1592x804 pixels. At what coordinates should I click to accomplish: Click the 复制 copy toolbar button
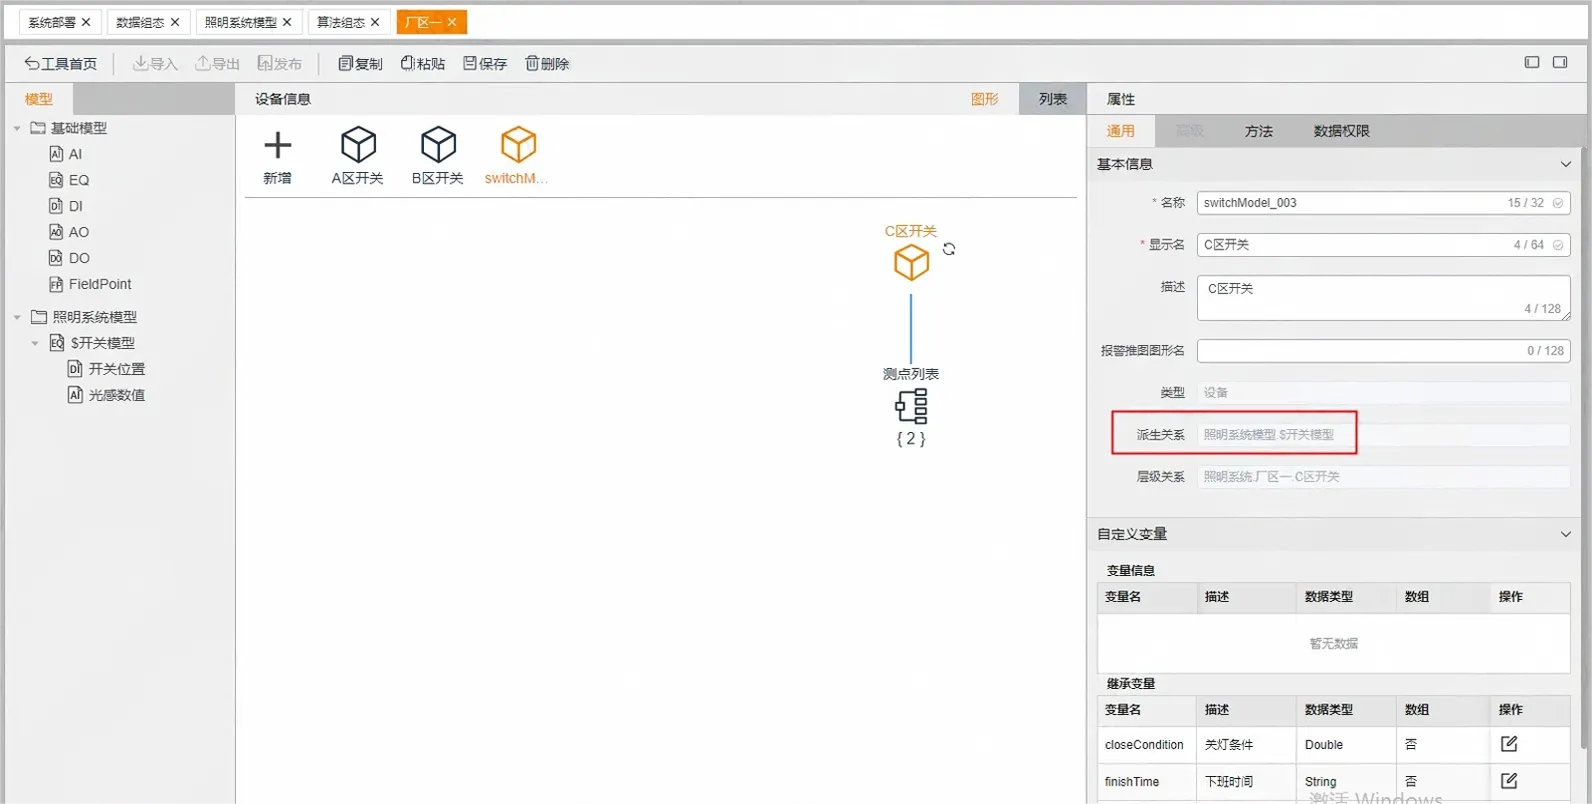point(360,63)
